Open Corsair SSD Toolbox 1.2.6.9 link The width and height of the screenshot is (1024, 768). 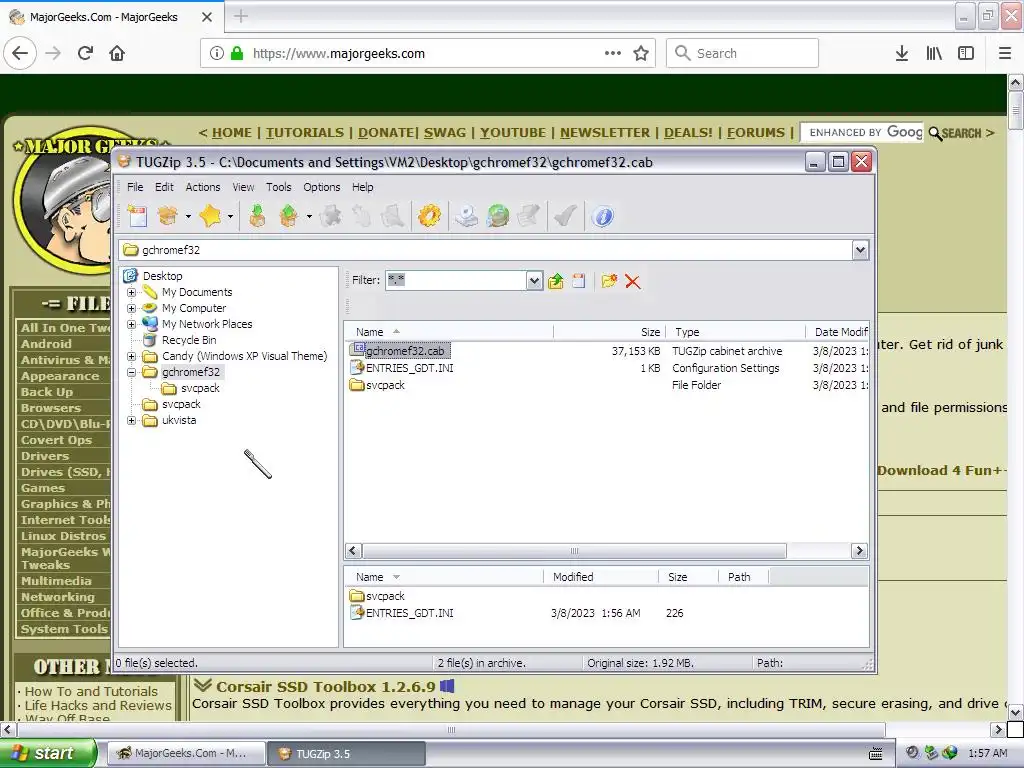pyautogui.click(x=325, y=687)
